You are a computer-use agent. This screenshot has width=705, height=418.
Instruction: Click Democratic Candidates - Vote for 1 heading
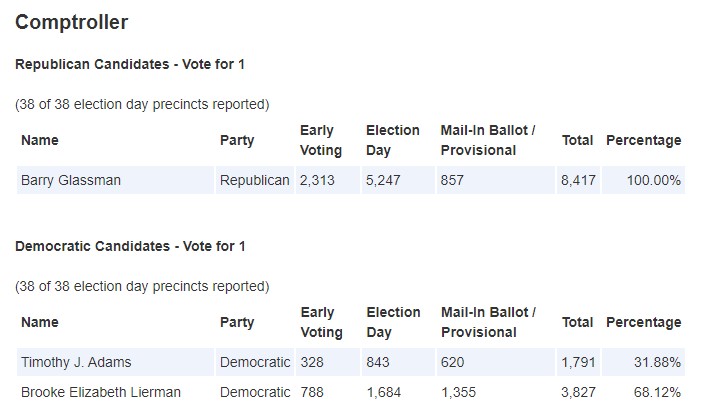[x=130, y=246]
